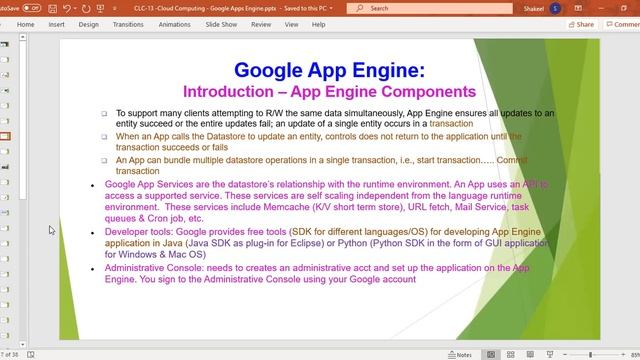The height and width of the screenshot is (360, 640).
Task: Click thumbnail pane scroll-down arrow
Action: [x=22, y=344]
